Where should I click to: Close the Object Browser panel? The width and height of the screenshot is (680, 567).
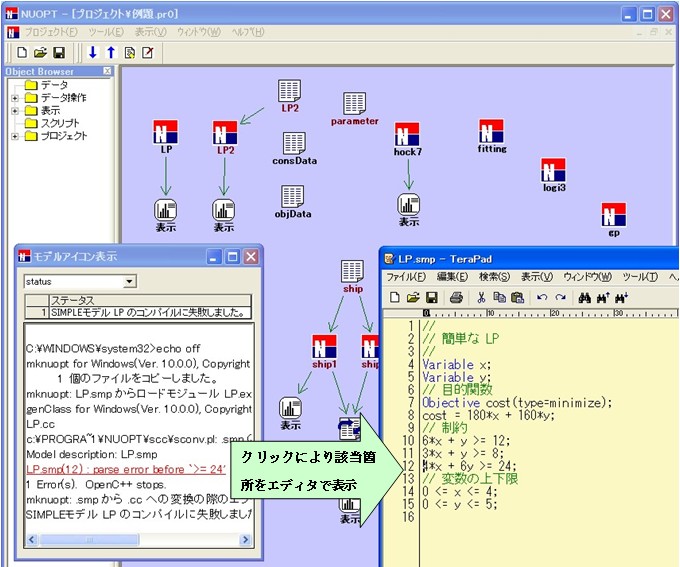click(x=107, y=71)
